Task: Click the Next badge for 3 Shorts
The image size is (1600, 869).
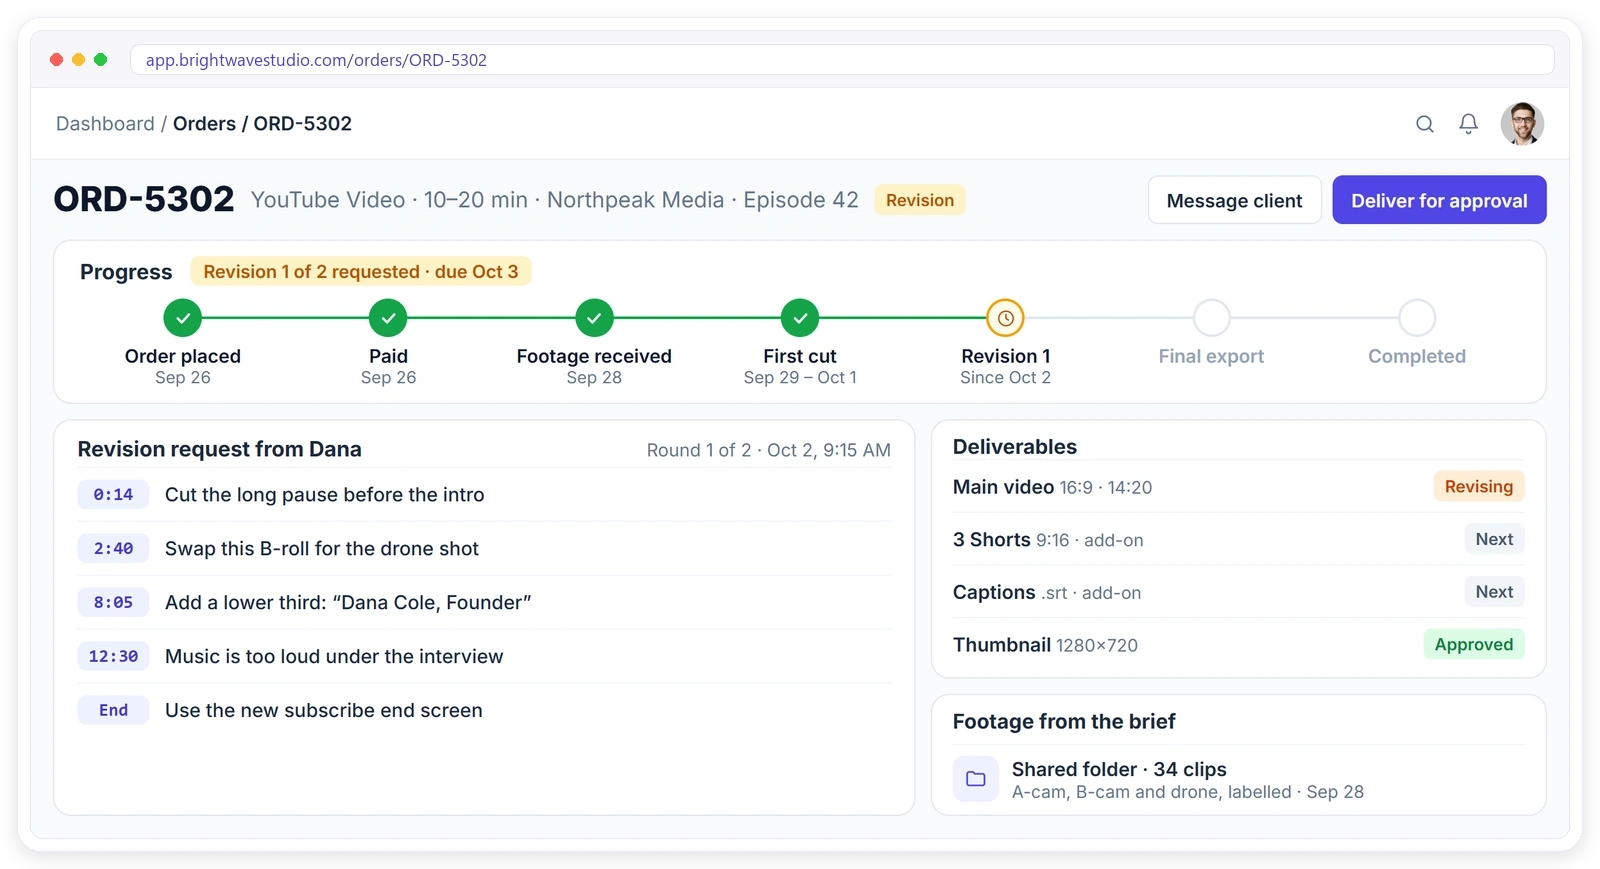Action: pyautogui.click(x=1494, y=539)
